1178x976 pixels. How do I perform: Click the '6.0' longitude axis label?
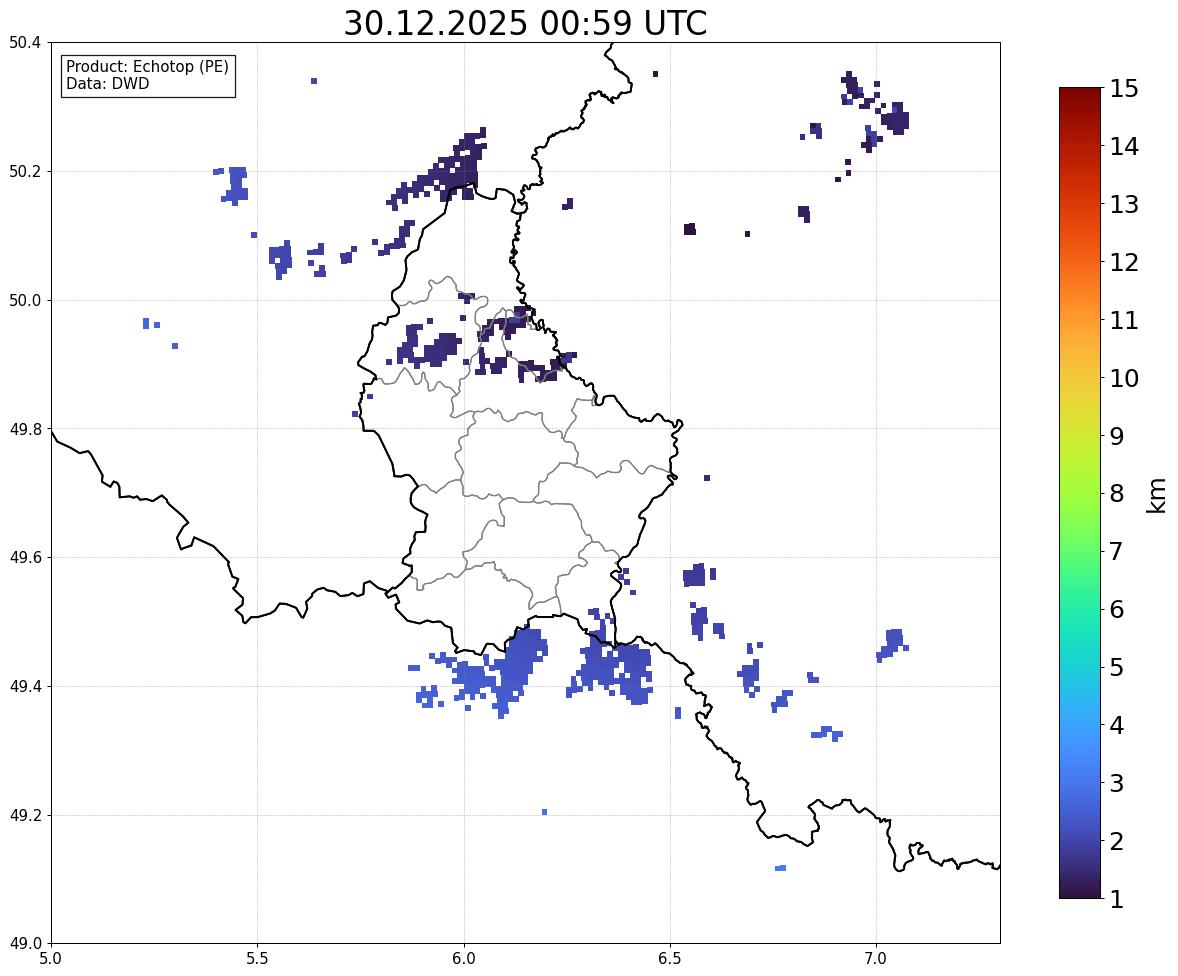click(464, 959)
